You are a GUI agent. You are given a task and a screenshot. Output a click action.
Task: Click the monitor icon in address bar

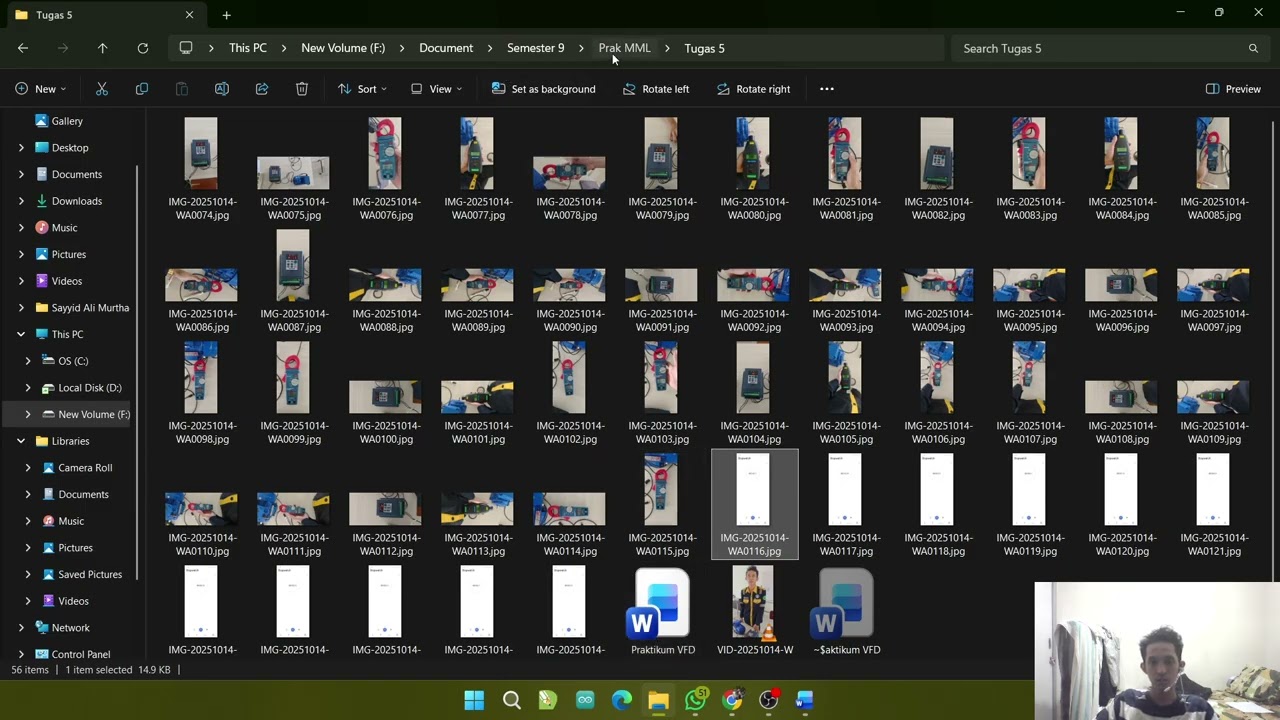(x=186, y=48)
